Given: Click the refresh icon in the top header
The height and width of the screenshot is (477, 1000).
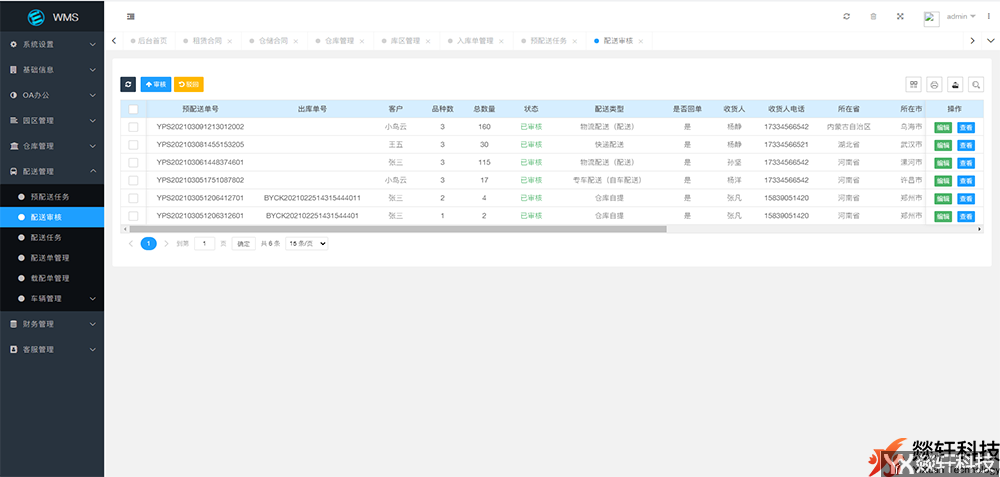Looking at the screenshot, I should pyautogui.click(x=847, y=17).
